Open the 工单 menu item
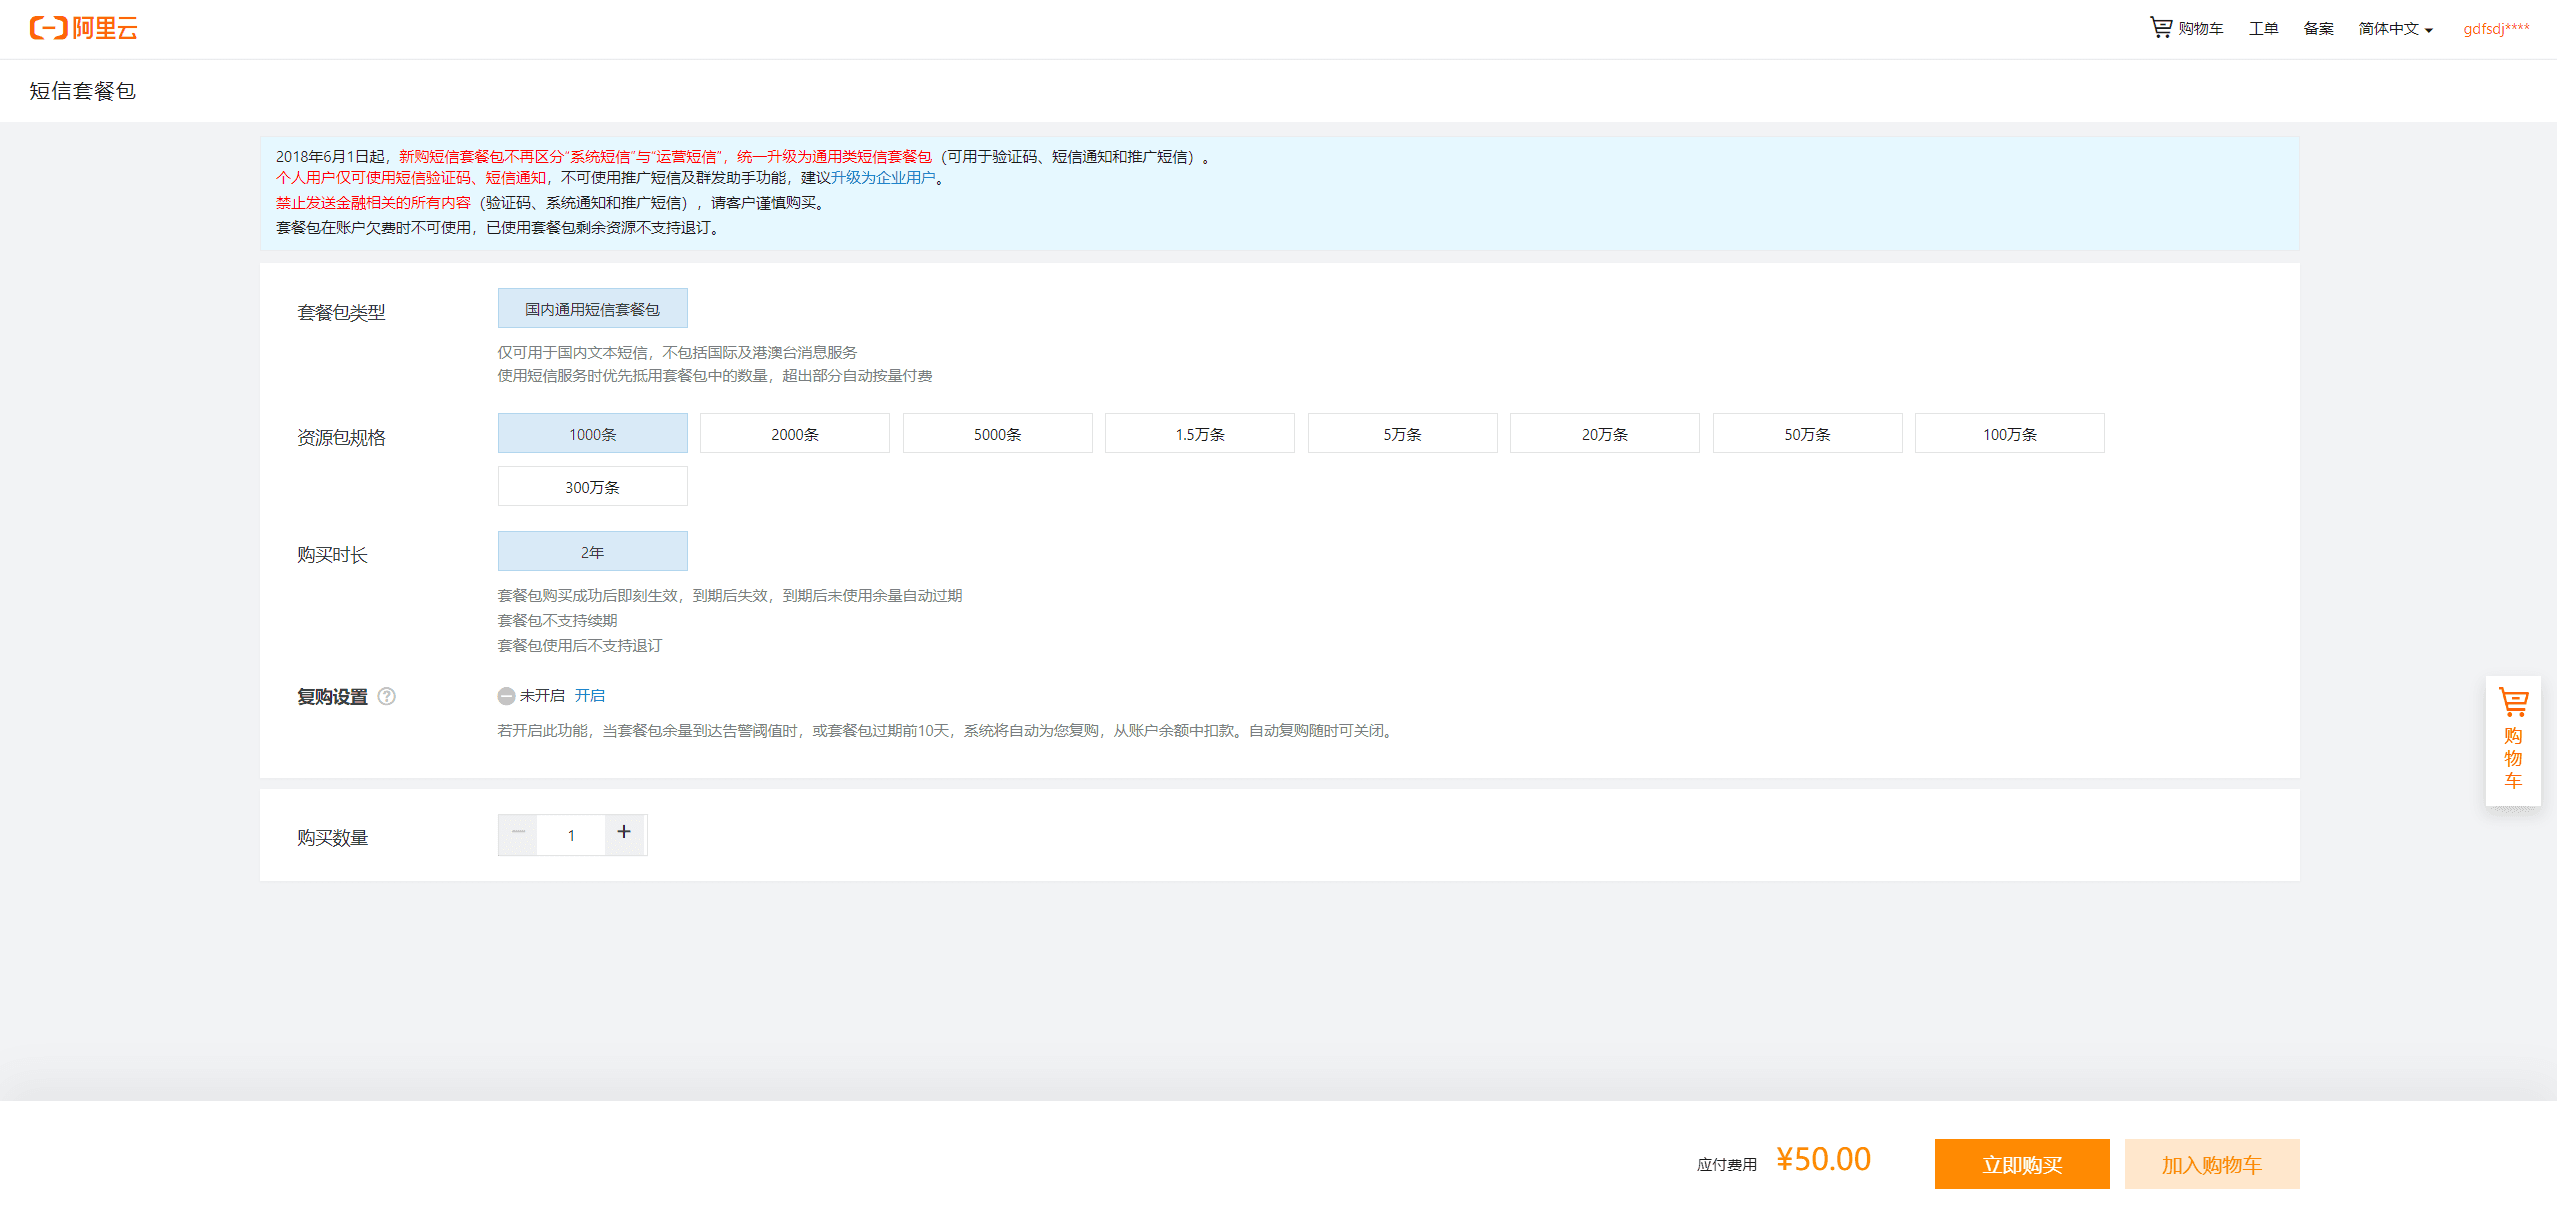Viewport: 2557px width, 1225px height. 2262,28
